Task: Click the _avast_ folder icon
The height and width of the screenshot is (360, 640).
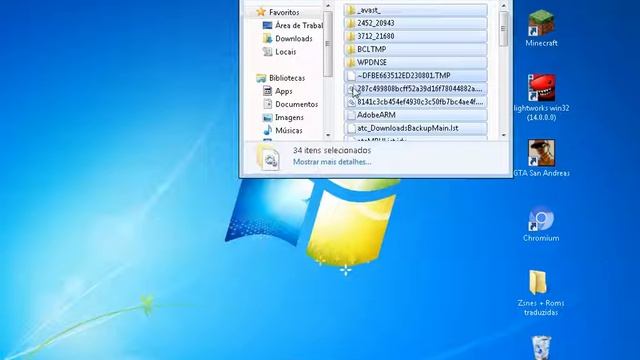Action: coord(351,10)
